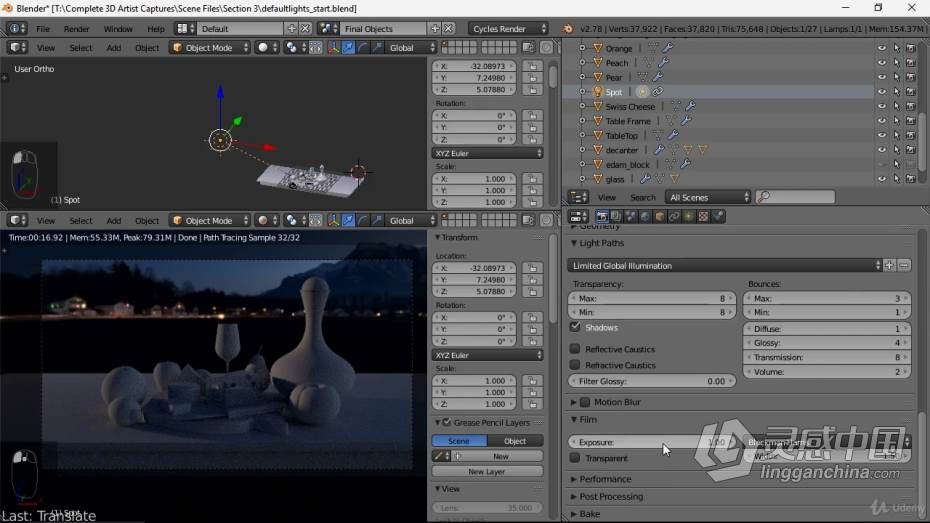Open the File menu
Viewport: 930px width, 523px height.
pyautogui.click(x=43, y=28)
